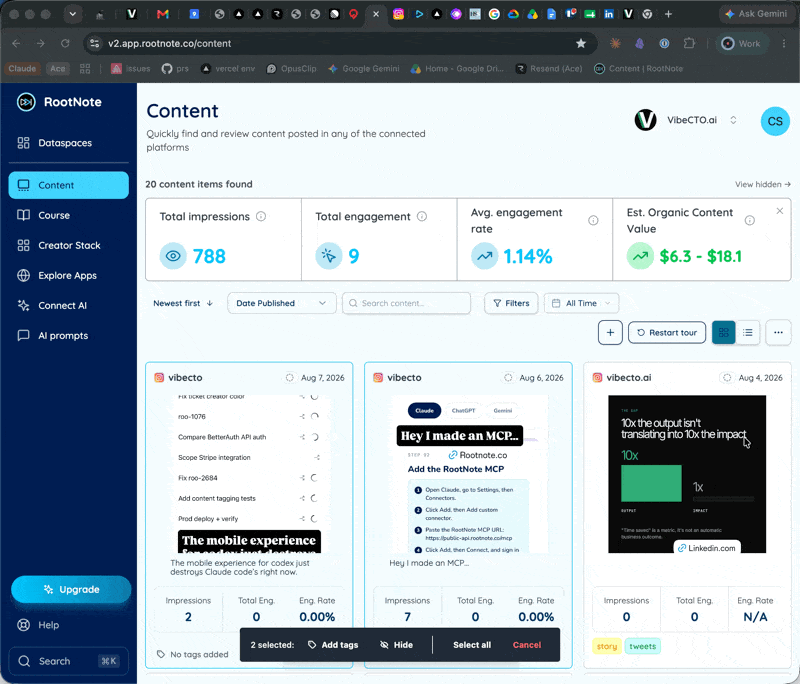This screenshot has width=800, height=684.
Task: Open the OpusClip bookmark
Action: [291, 68]
